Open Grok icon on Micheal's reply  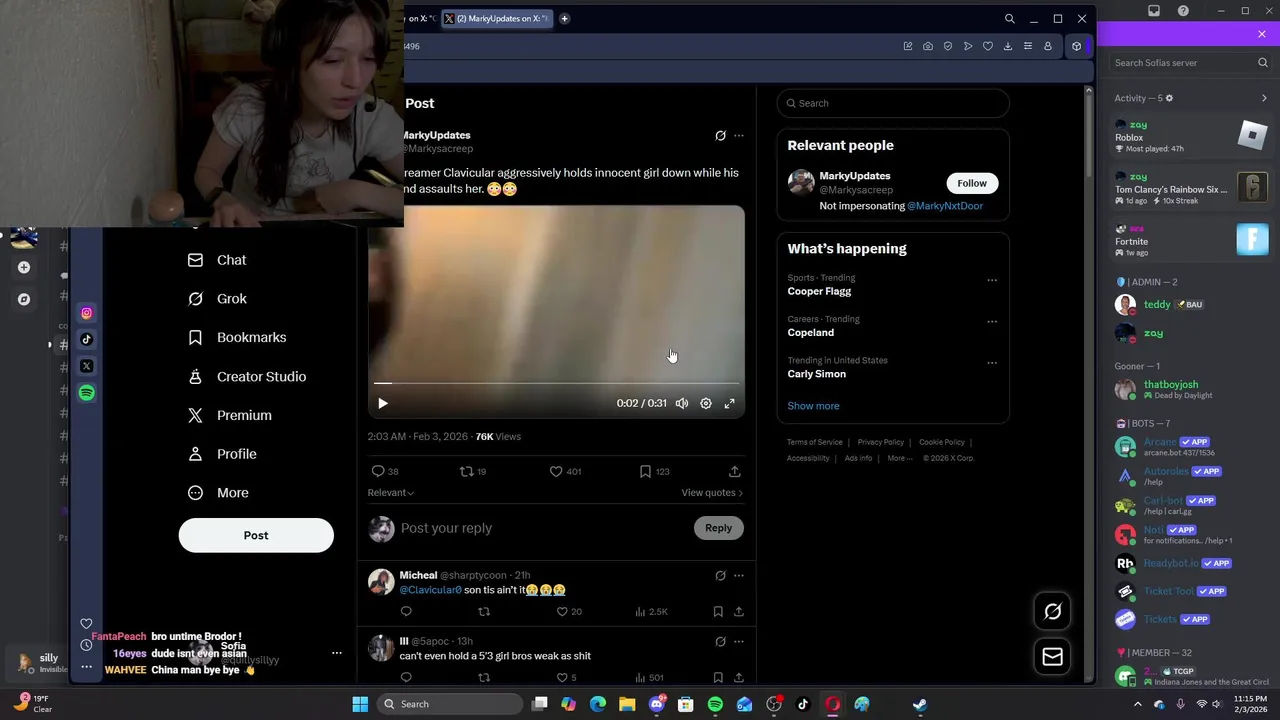[x=720, y=575]
